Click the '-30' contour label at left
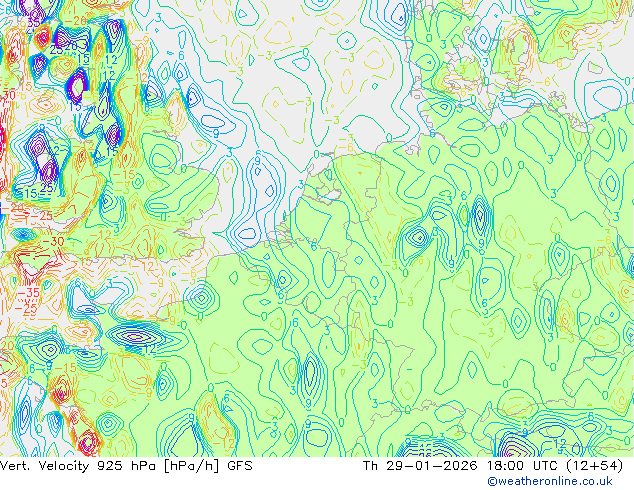634x490 pixels. 53,242
